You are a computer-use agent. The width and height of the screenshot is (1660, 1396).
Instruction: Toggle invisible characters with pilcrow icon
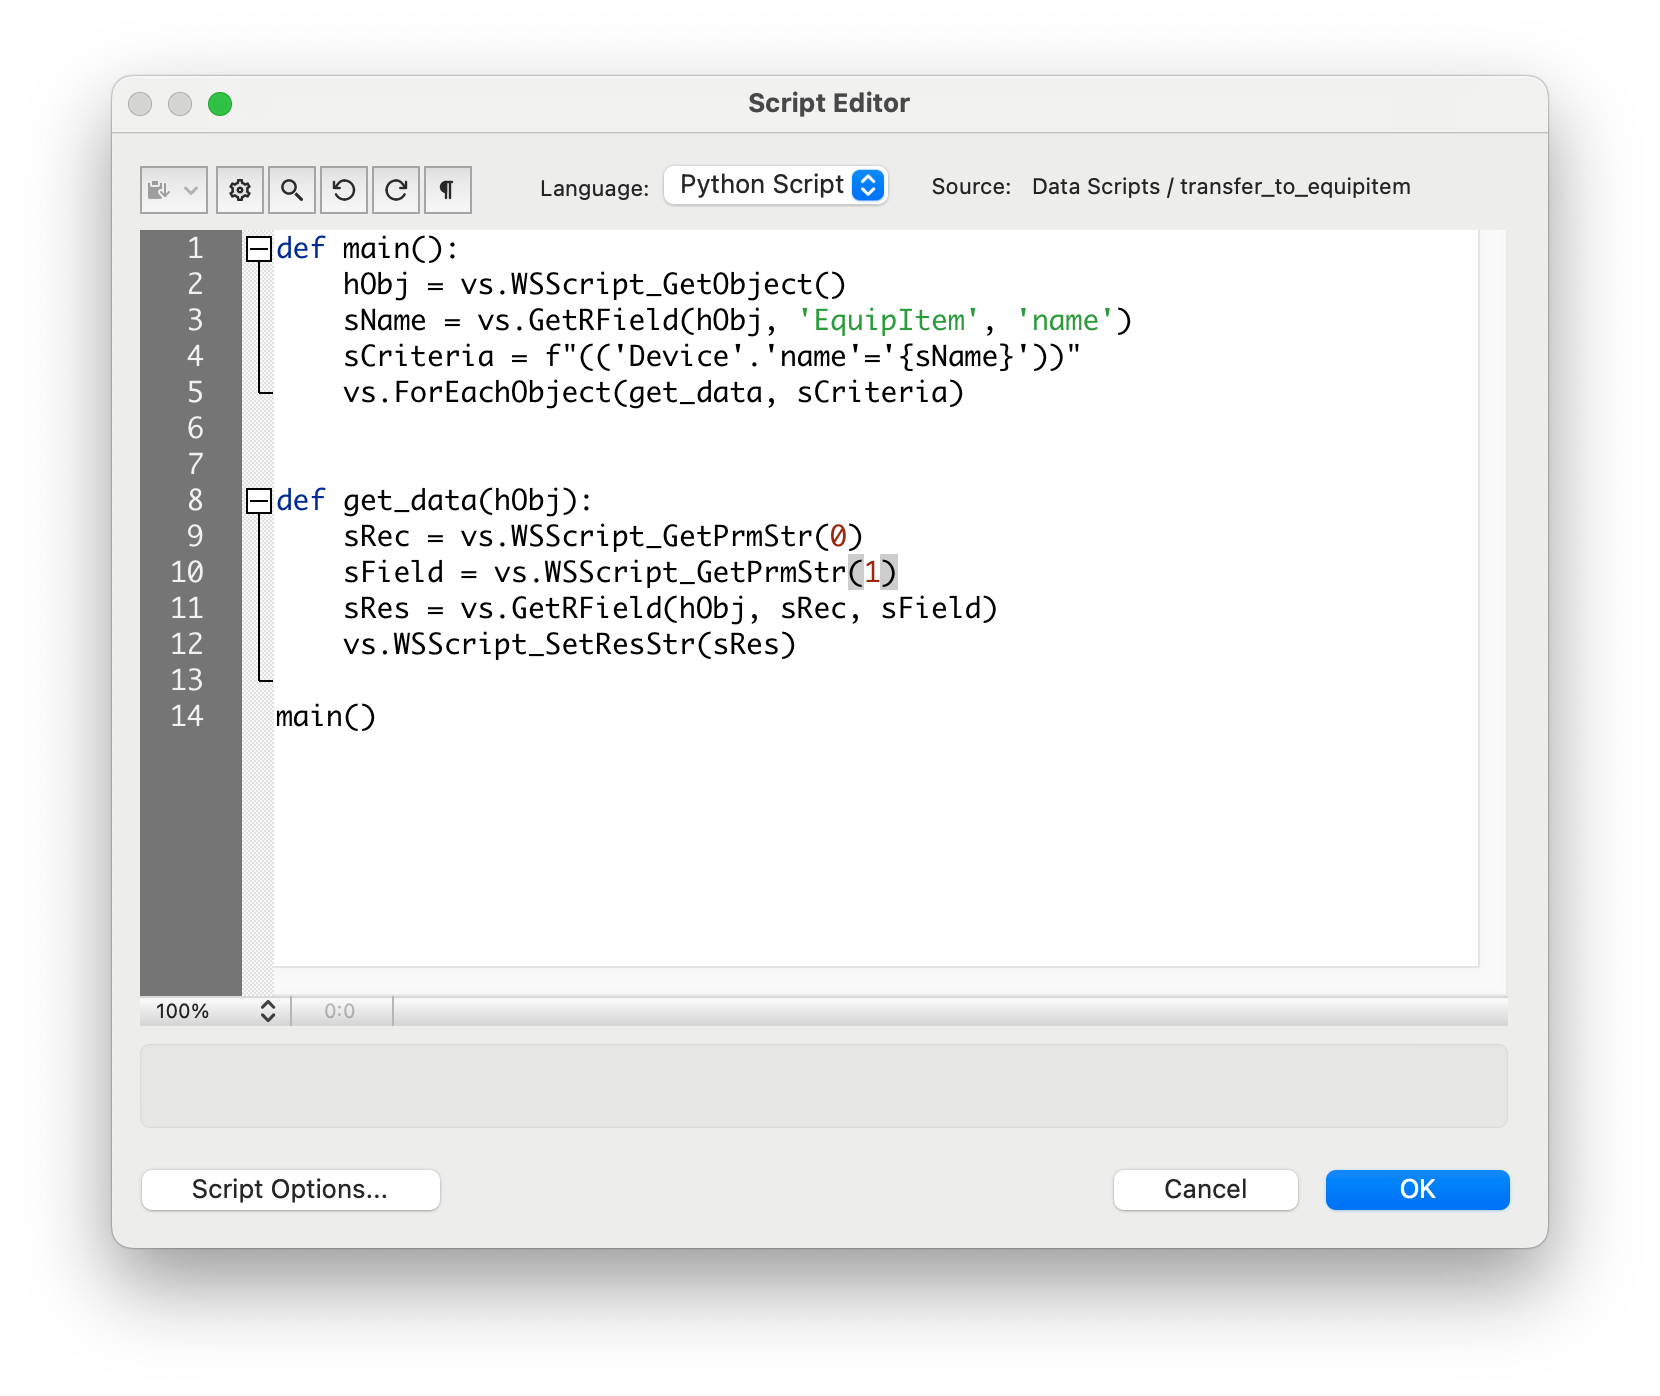[448, 190]
